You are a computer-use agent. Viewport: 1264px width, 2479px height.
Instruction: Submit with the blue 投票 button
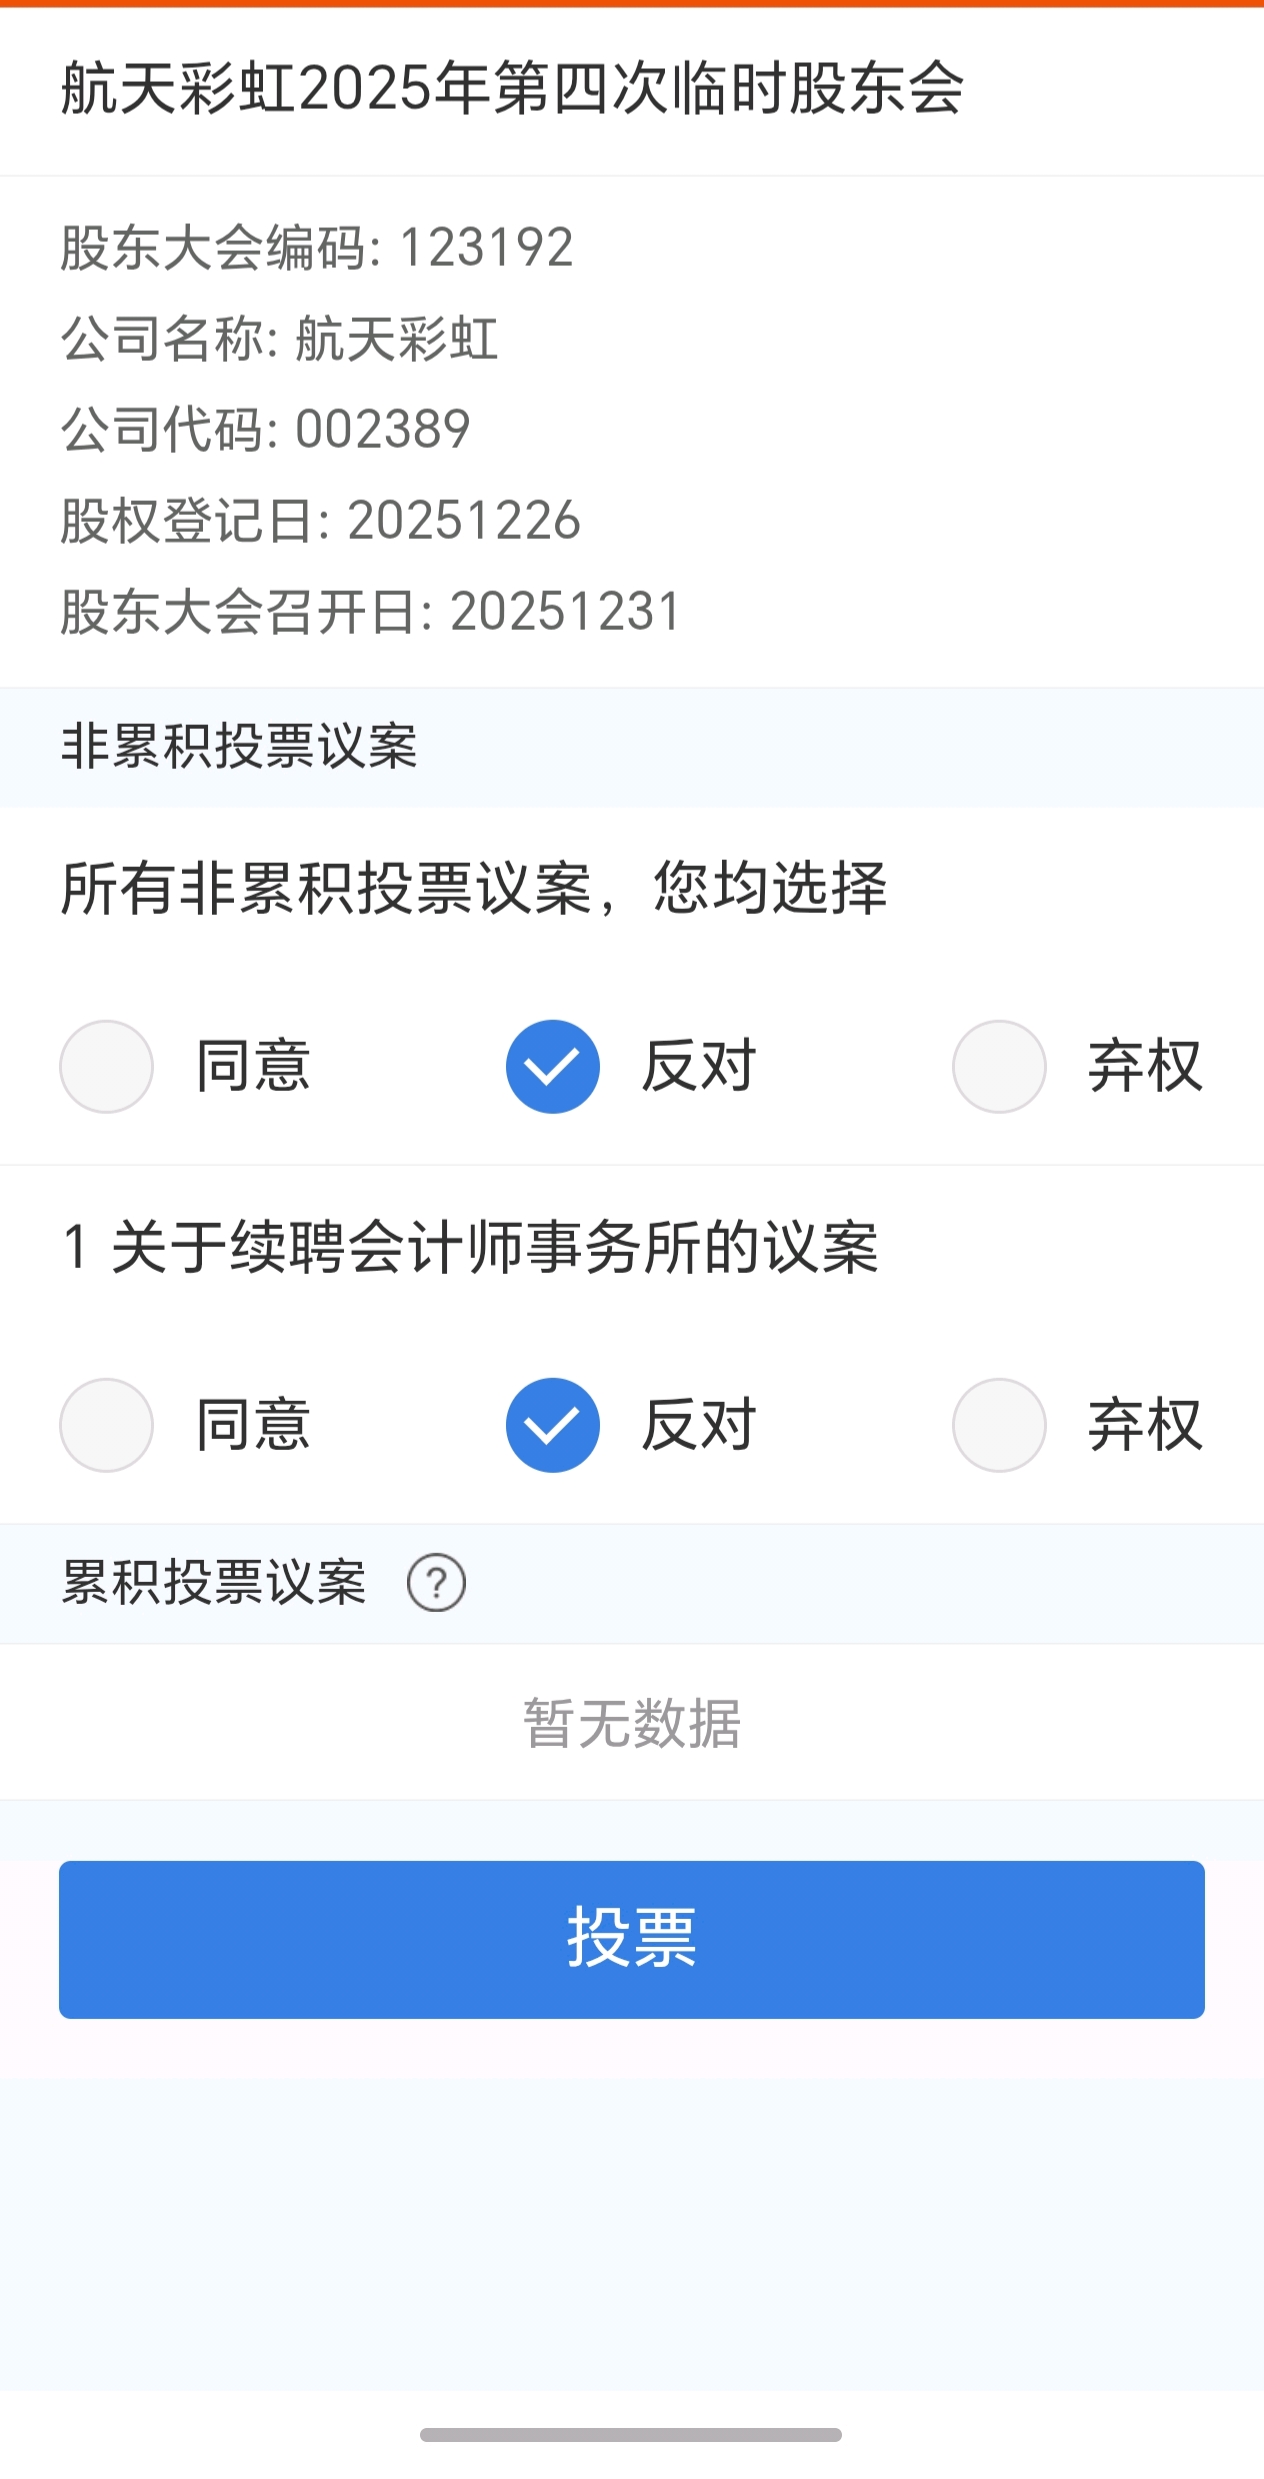pos(631,1939)
